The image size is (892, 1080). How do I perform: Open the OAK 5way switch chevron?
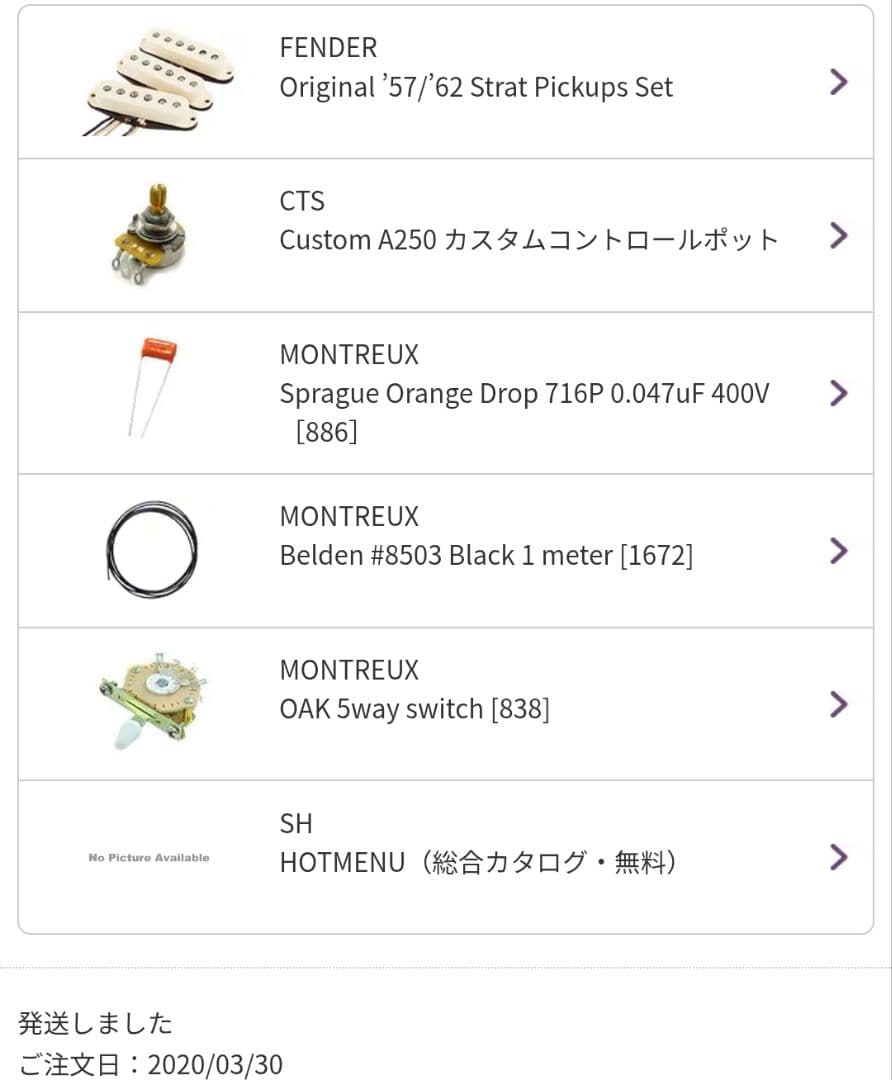coord(839,704)
